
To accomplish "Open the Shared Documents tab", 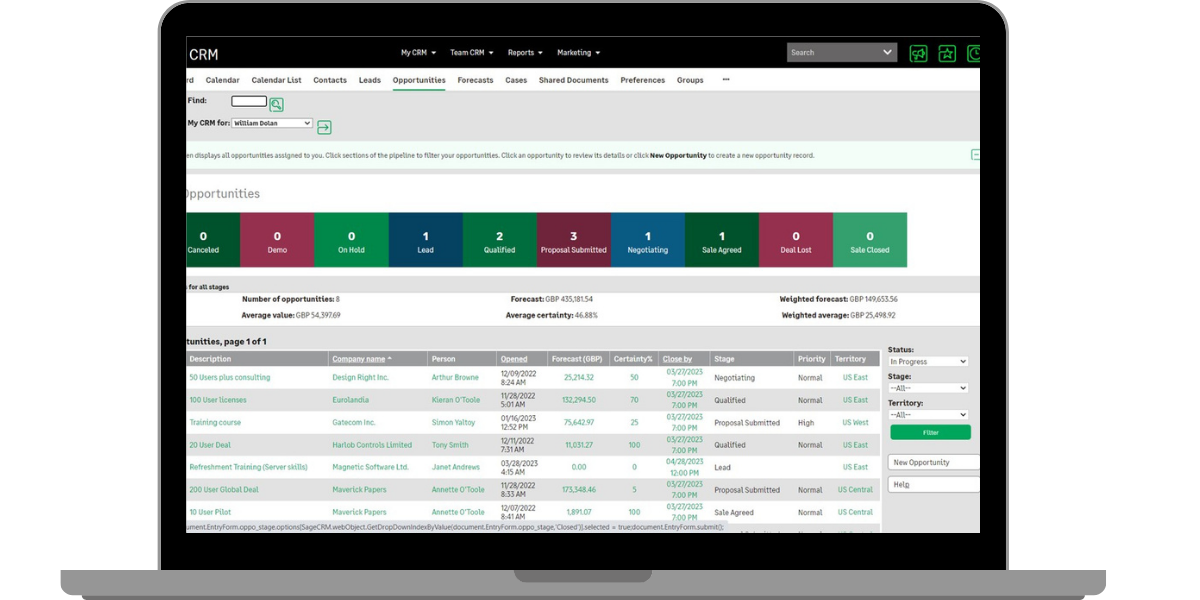I will tap(574, 80).
